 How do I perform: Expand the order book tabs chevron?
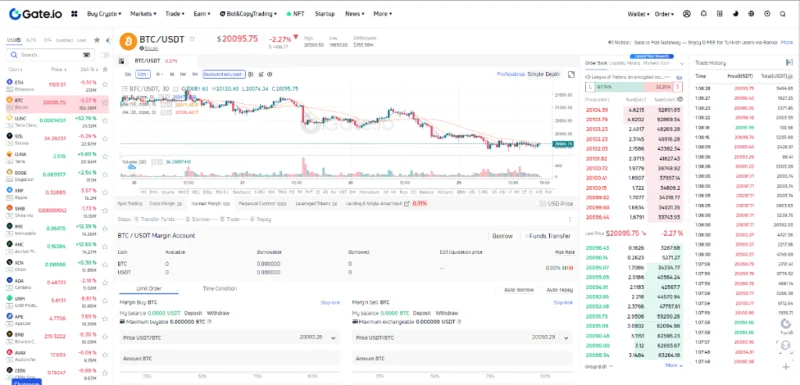pos(682,63)
